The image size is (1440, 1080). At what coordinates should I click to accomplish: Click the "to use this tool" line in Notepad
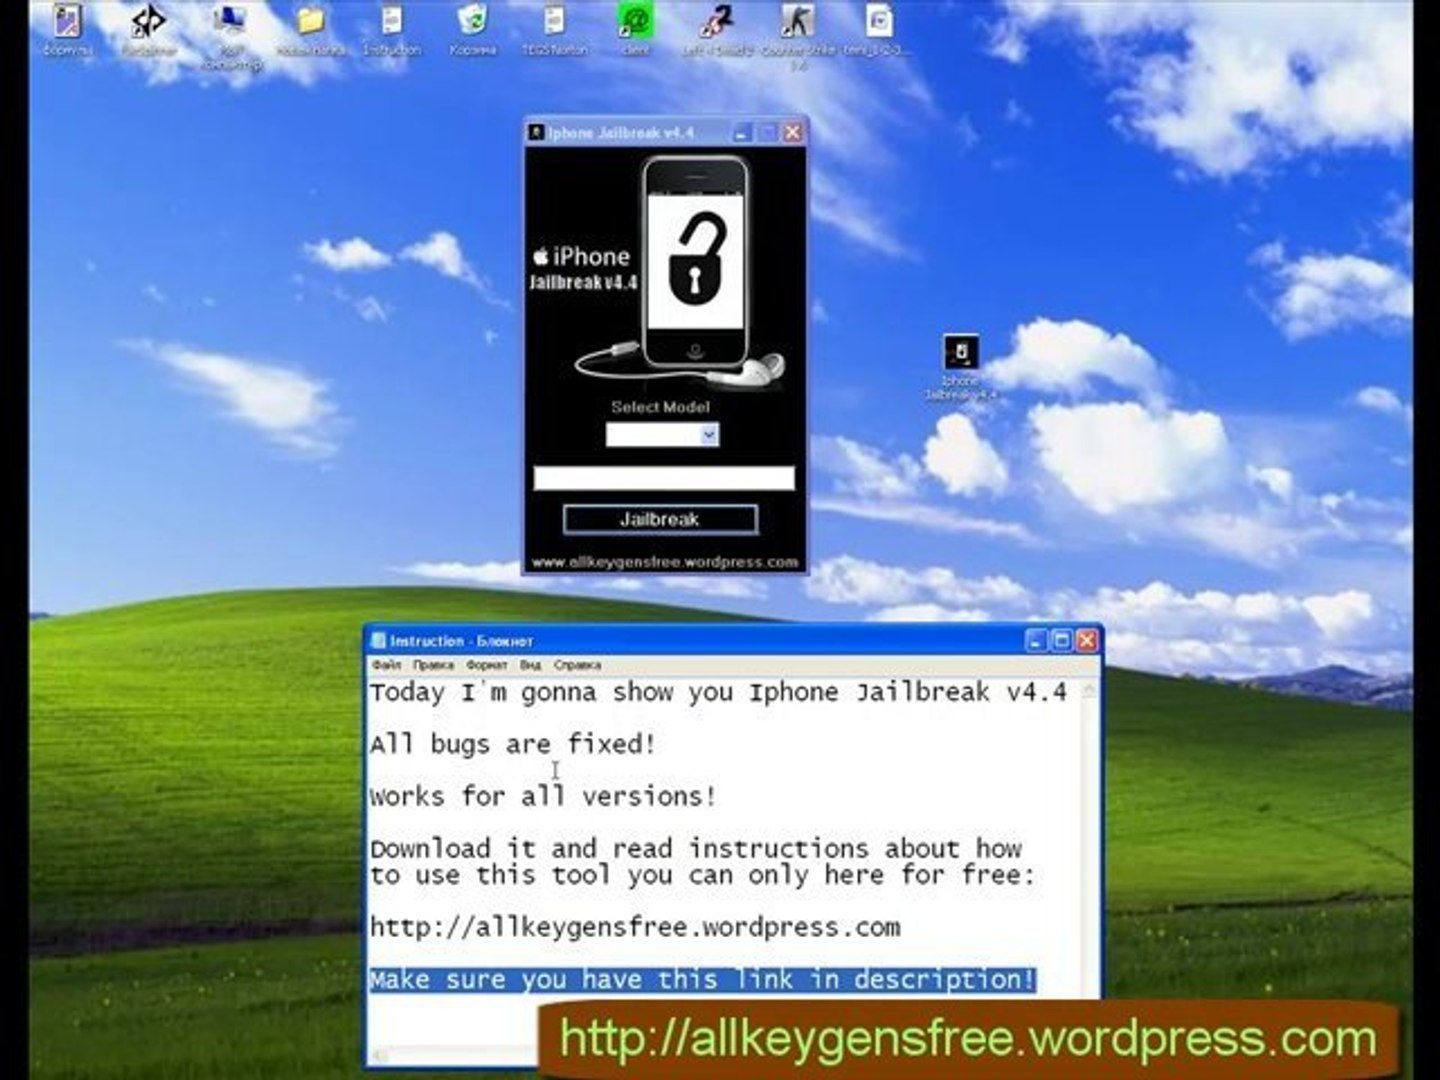coord(702,875)
